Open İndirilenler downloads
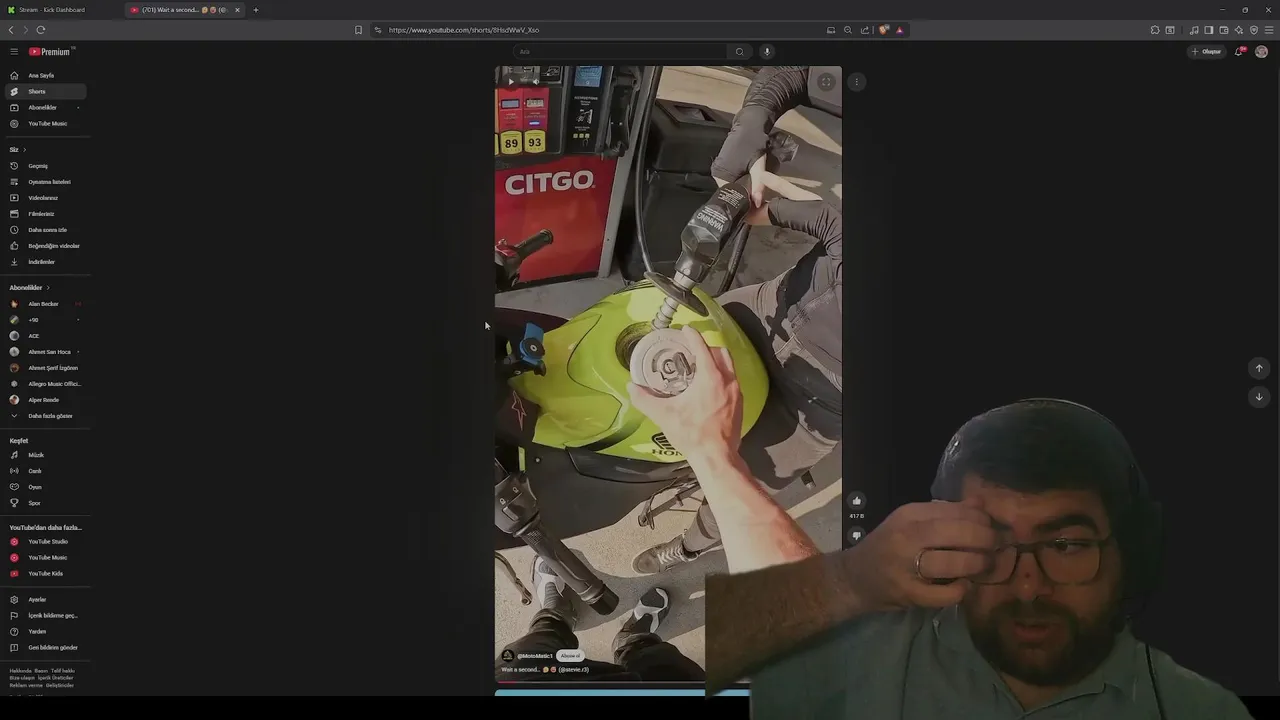Screen dimensions: 1280x720 45,262
